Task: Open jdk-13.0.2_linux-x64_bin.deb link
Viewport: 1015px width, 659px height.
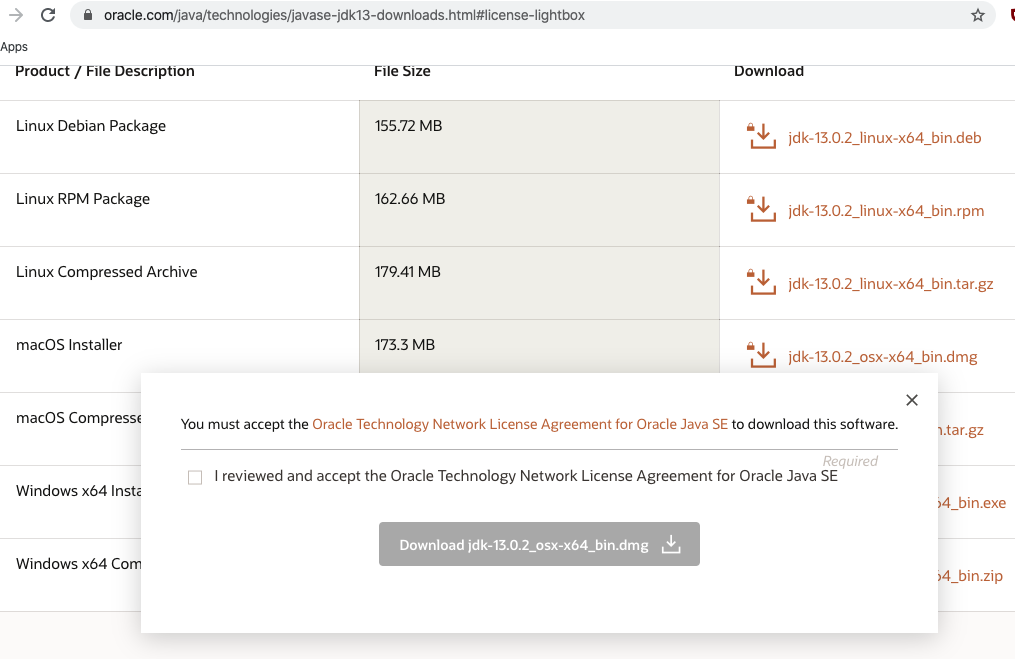Action: (x=884, y=137)
